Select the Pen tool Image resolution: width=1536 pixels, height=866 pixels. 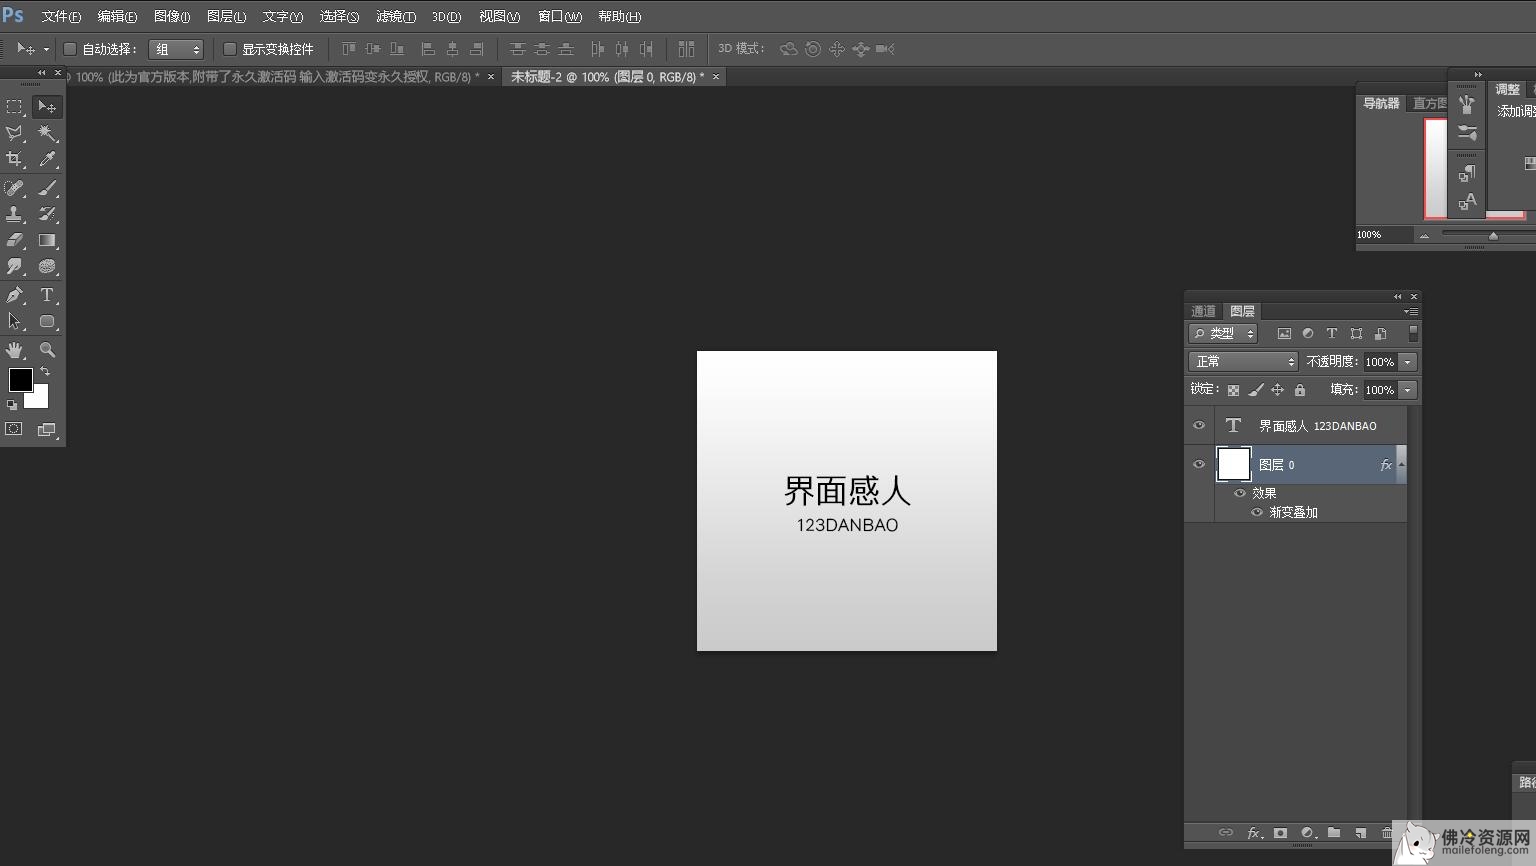(x=14, y=295)
